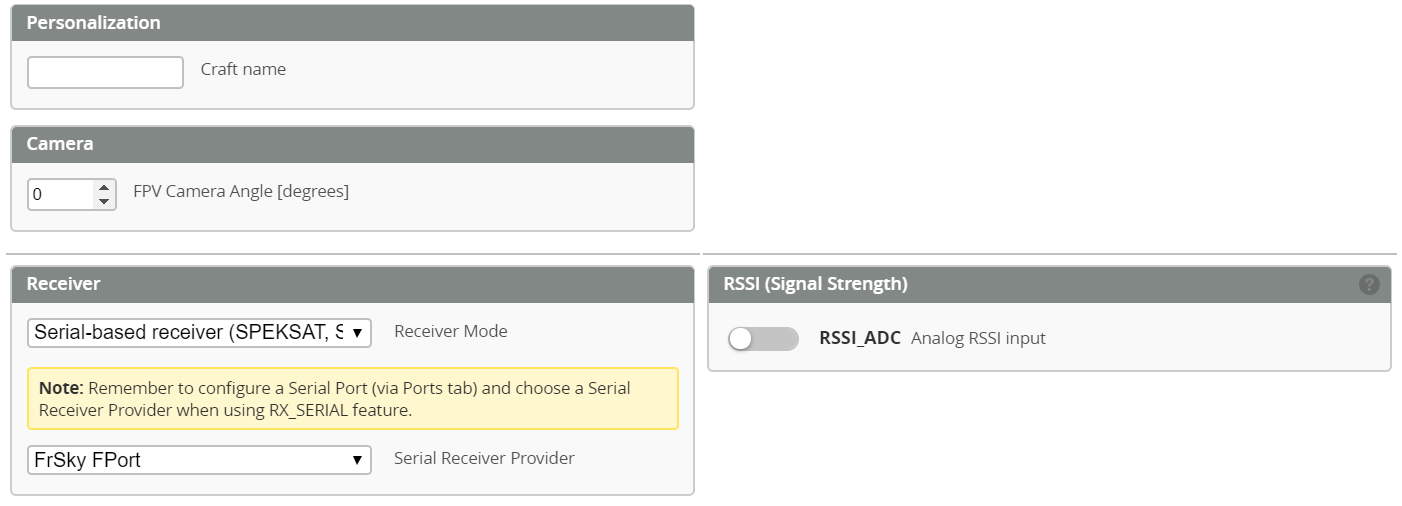
Task: Click the Serial Receiver Provider label
Action: click(x=484, y=458)
